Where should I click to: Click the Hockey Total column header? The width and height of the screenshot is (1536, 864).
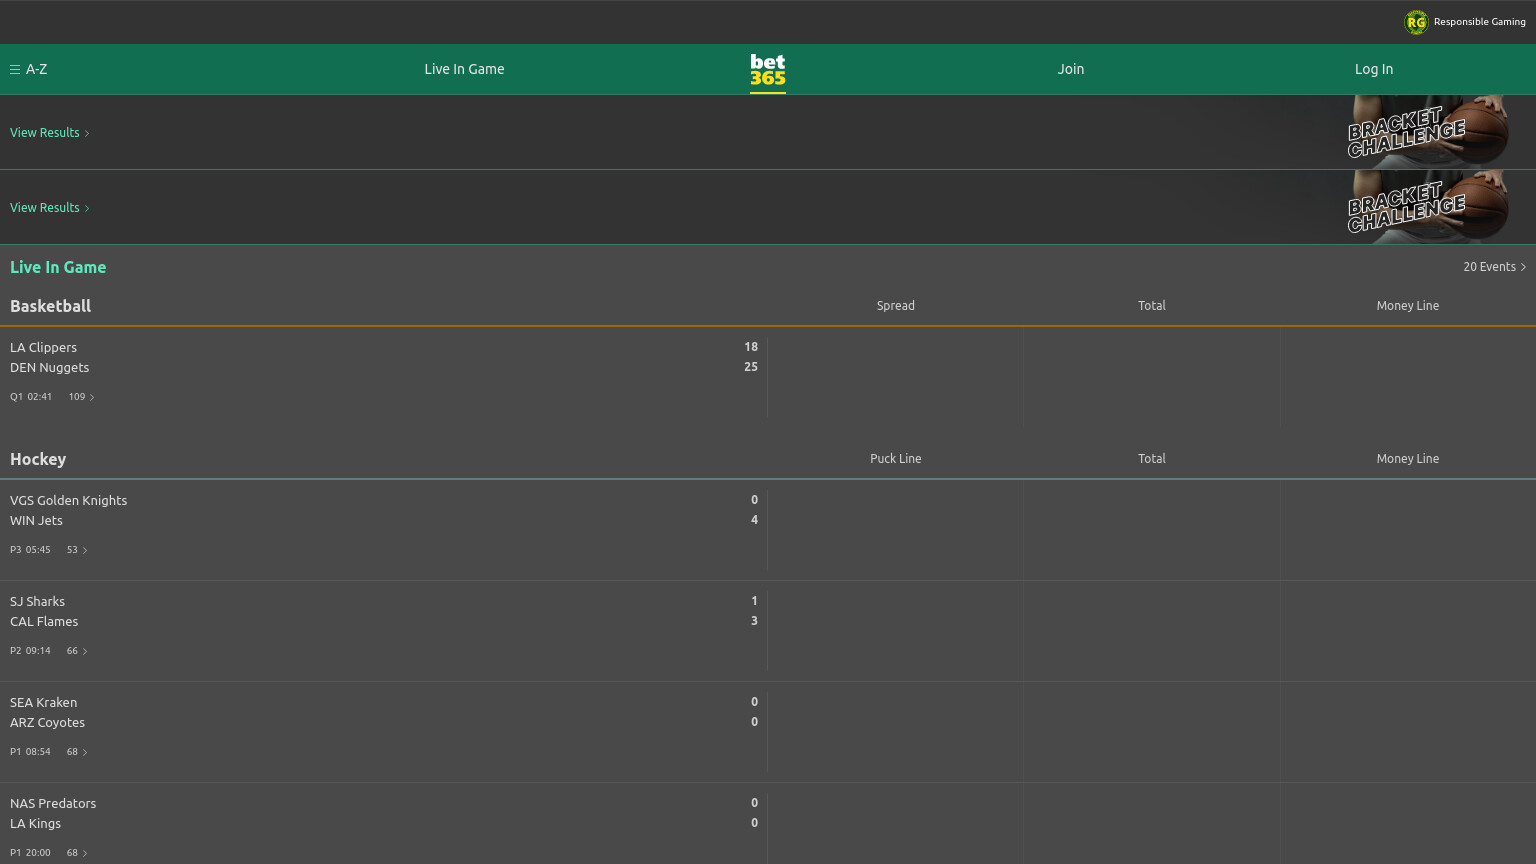1152,459
